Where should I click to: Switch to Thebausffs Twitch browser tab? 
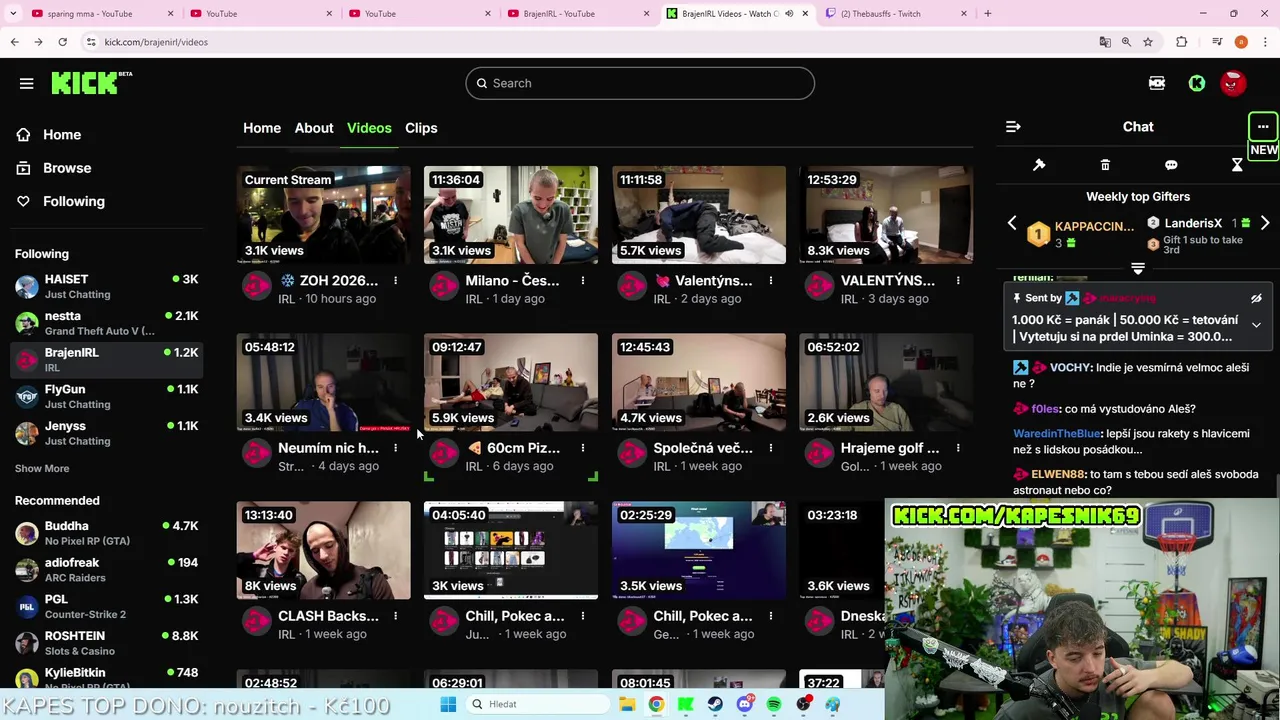tap(895, 14)
